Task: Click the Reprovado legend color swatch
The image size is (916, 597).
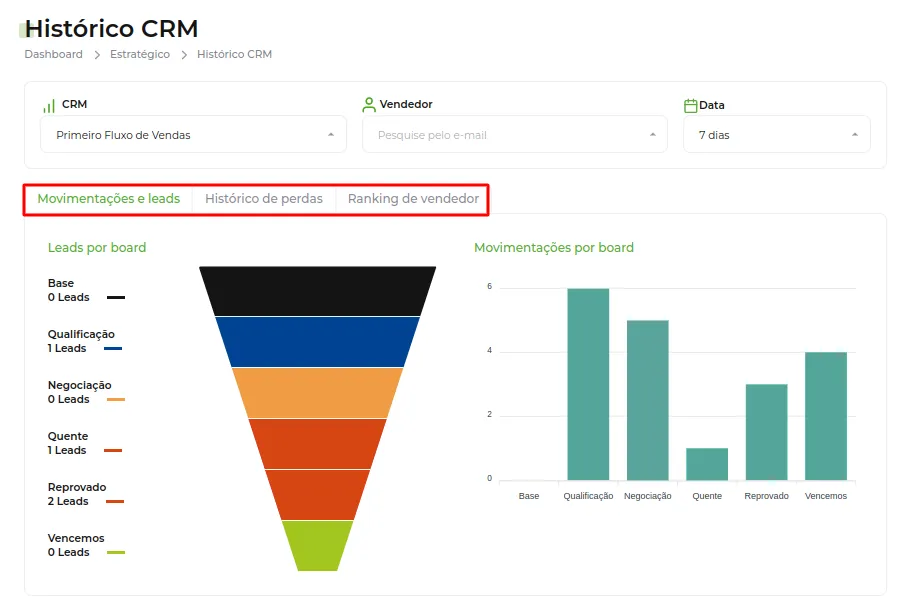Action: pos(115,501)
